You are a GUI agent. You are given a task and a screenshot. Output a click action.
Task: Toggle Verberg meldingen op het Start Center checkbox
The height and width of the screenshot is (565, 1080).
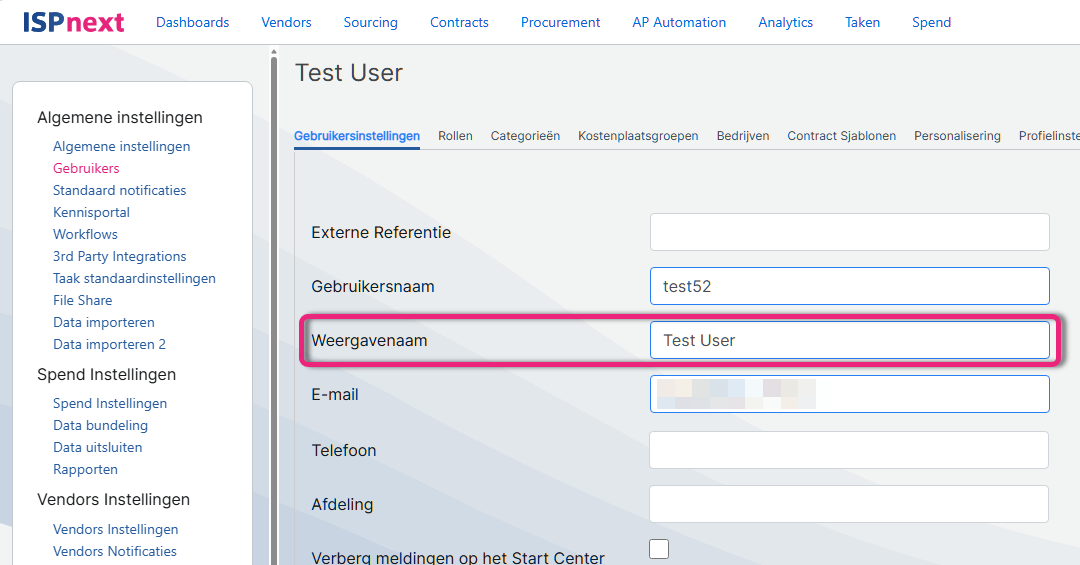tap(659, 549)
